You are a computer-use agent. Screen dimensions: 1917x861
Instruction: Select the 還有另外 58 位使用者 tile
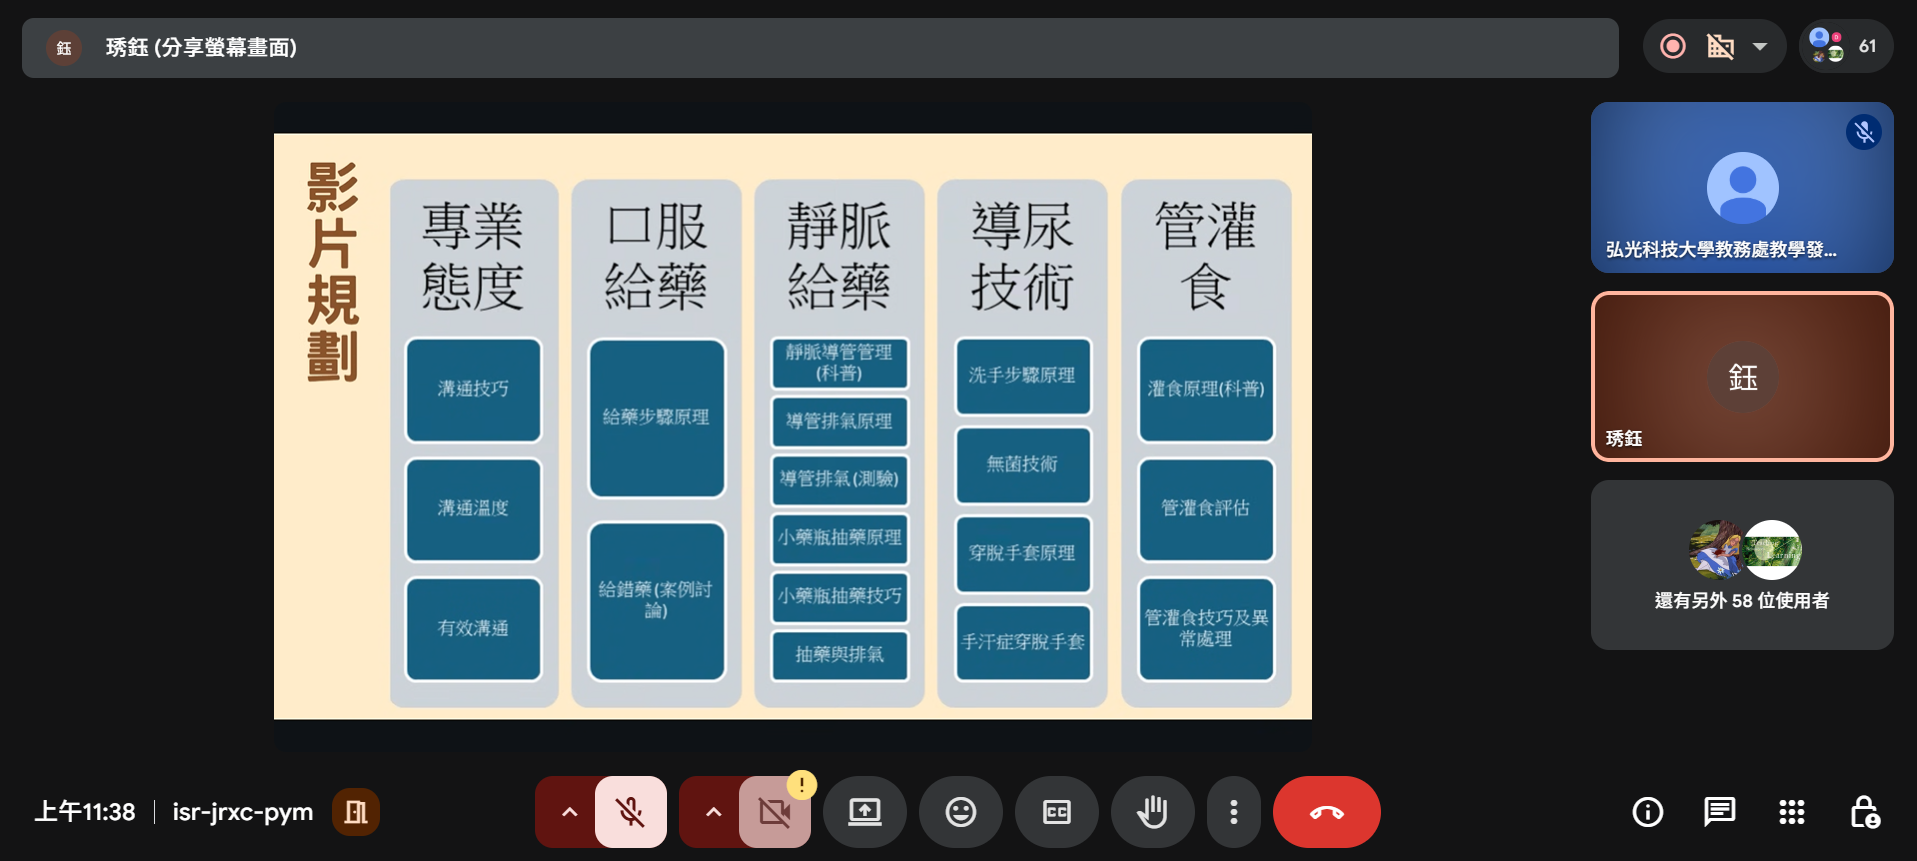point(1741,565)
